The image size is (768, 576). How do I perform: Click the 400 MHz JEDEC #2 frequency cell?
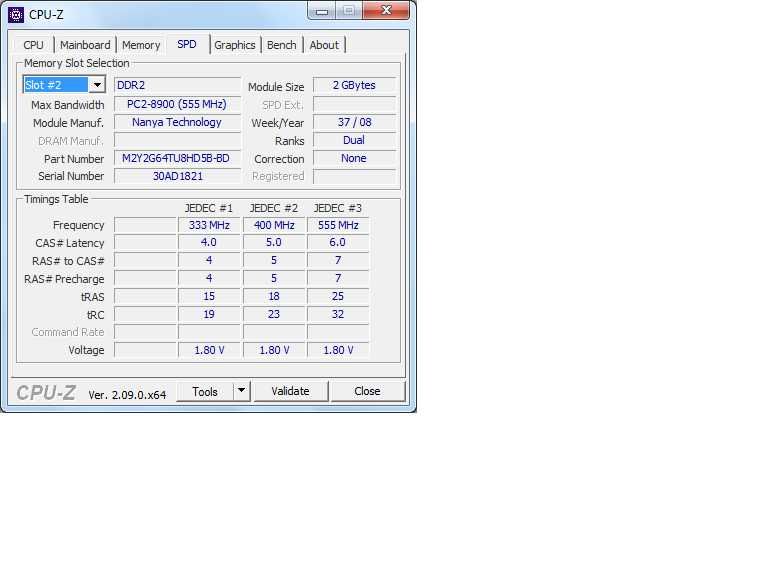click(274, 225)
